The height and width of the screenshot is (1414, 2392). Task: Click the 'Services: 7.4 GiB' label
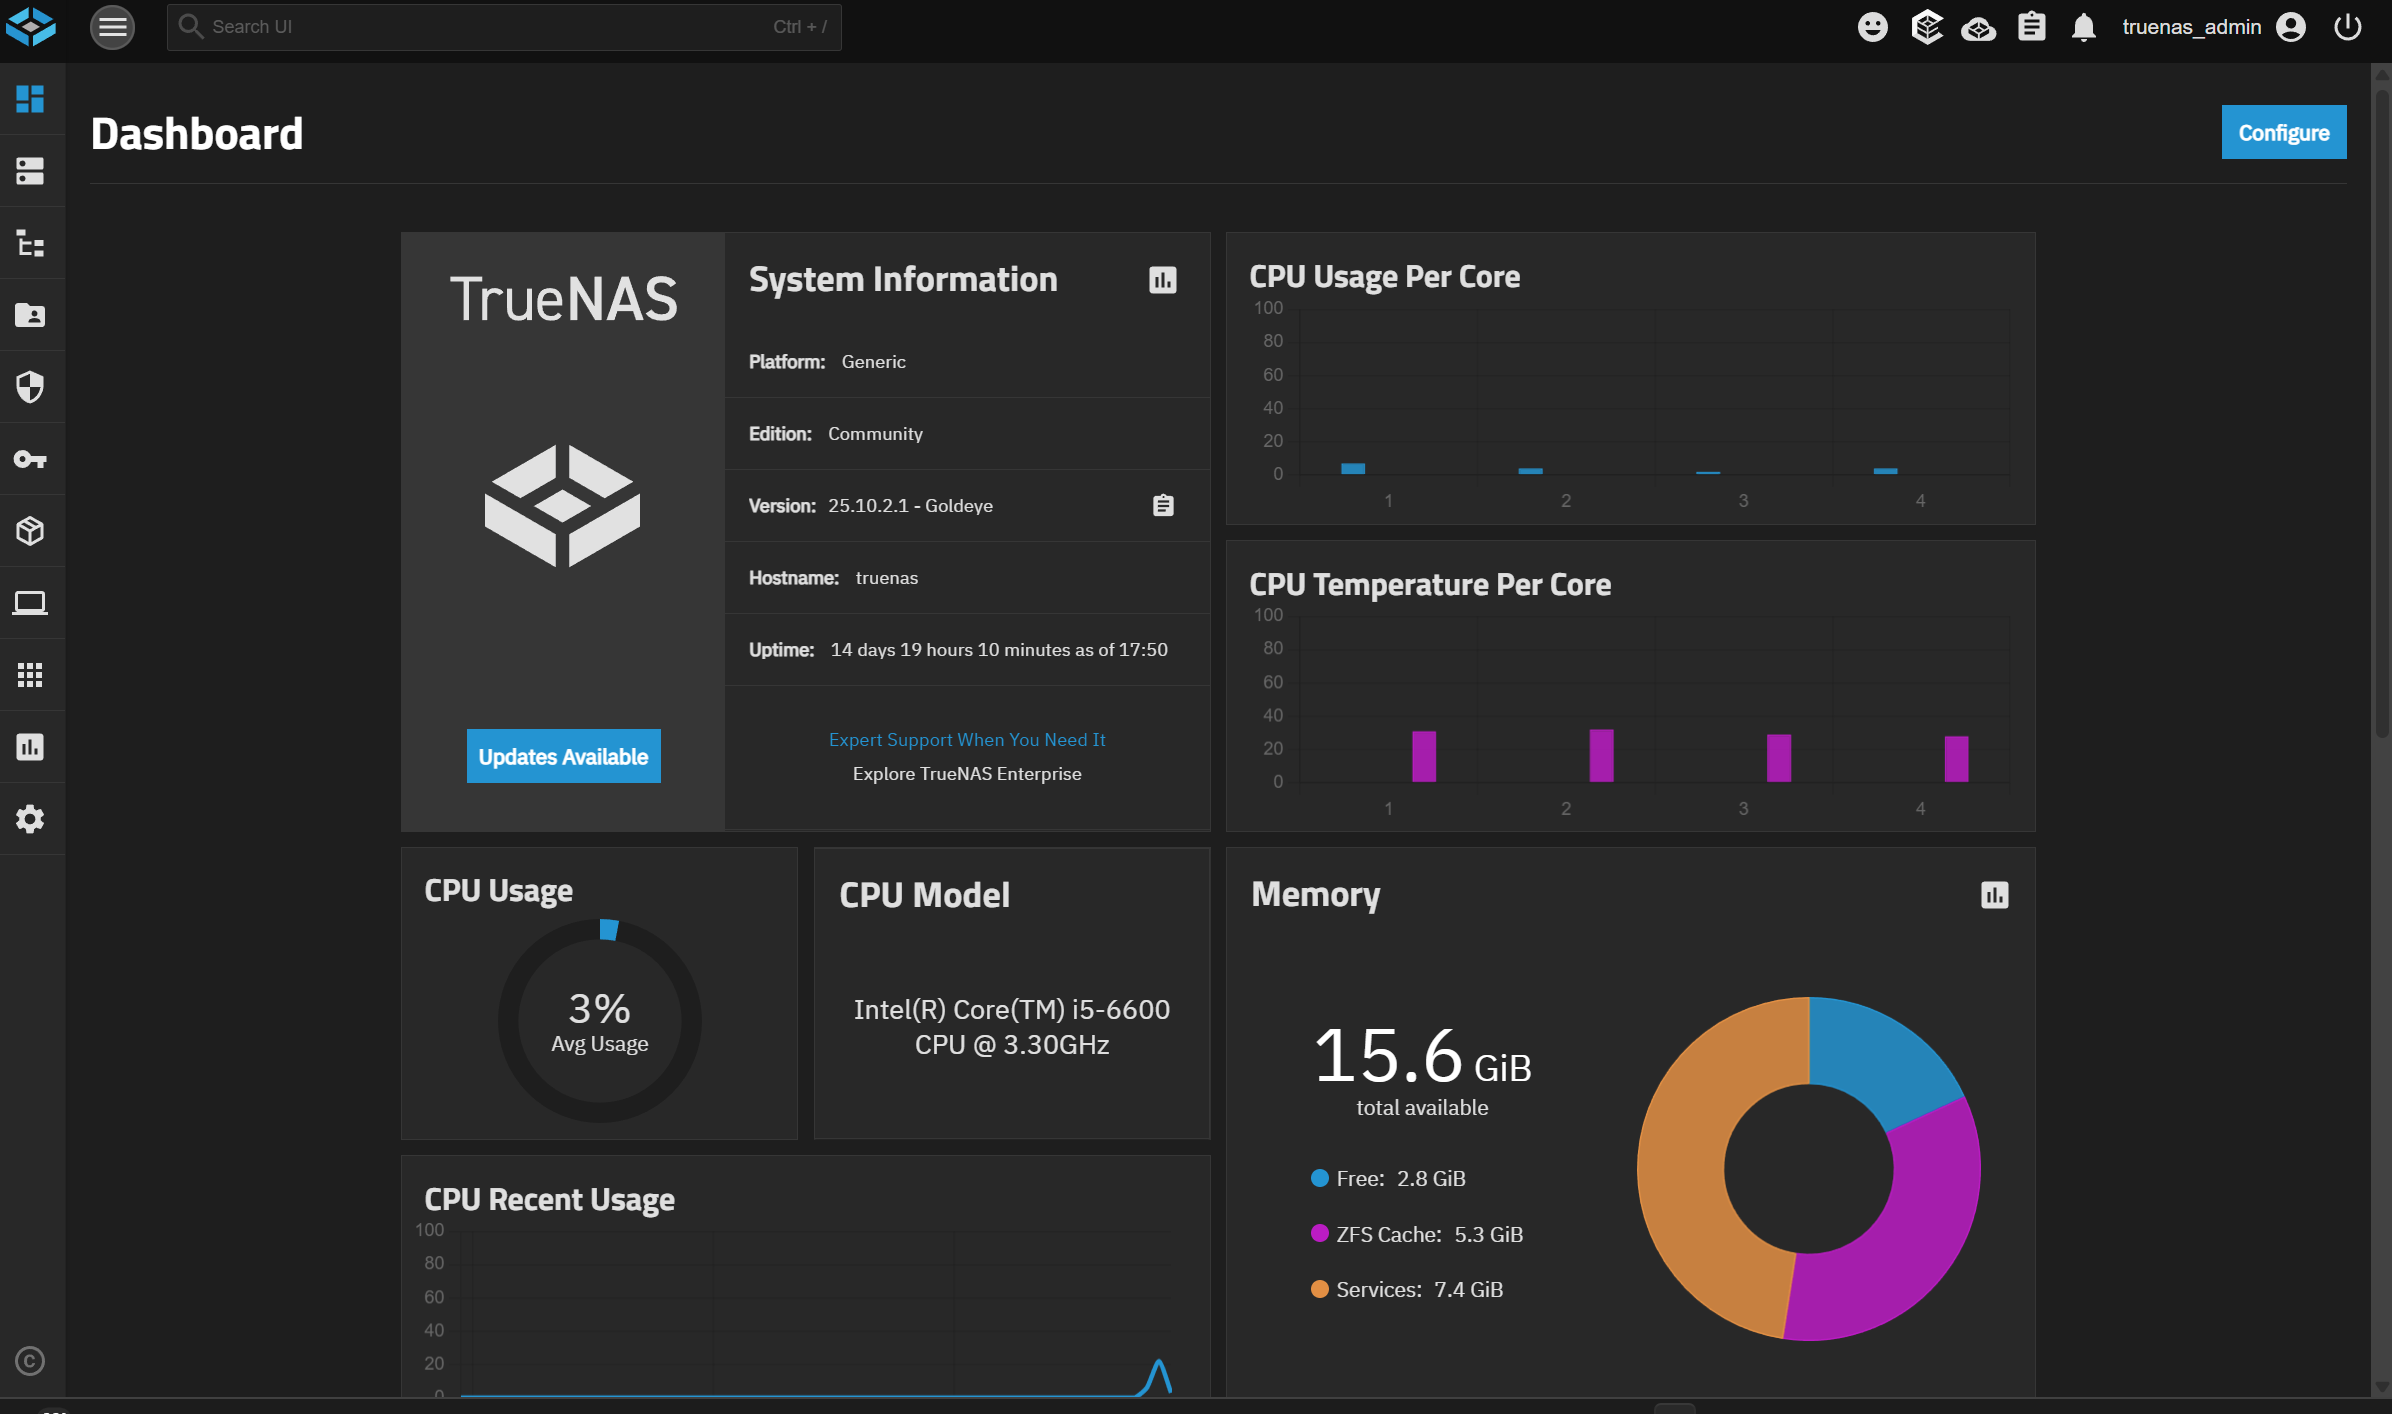(x=1419, y=1290)
